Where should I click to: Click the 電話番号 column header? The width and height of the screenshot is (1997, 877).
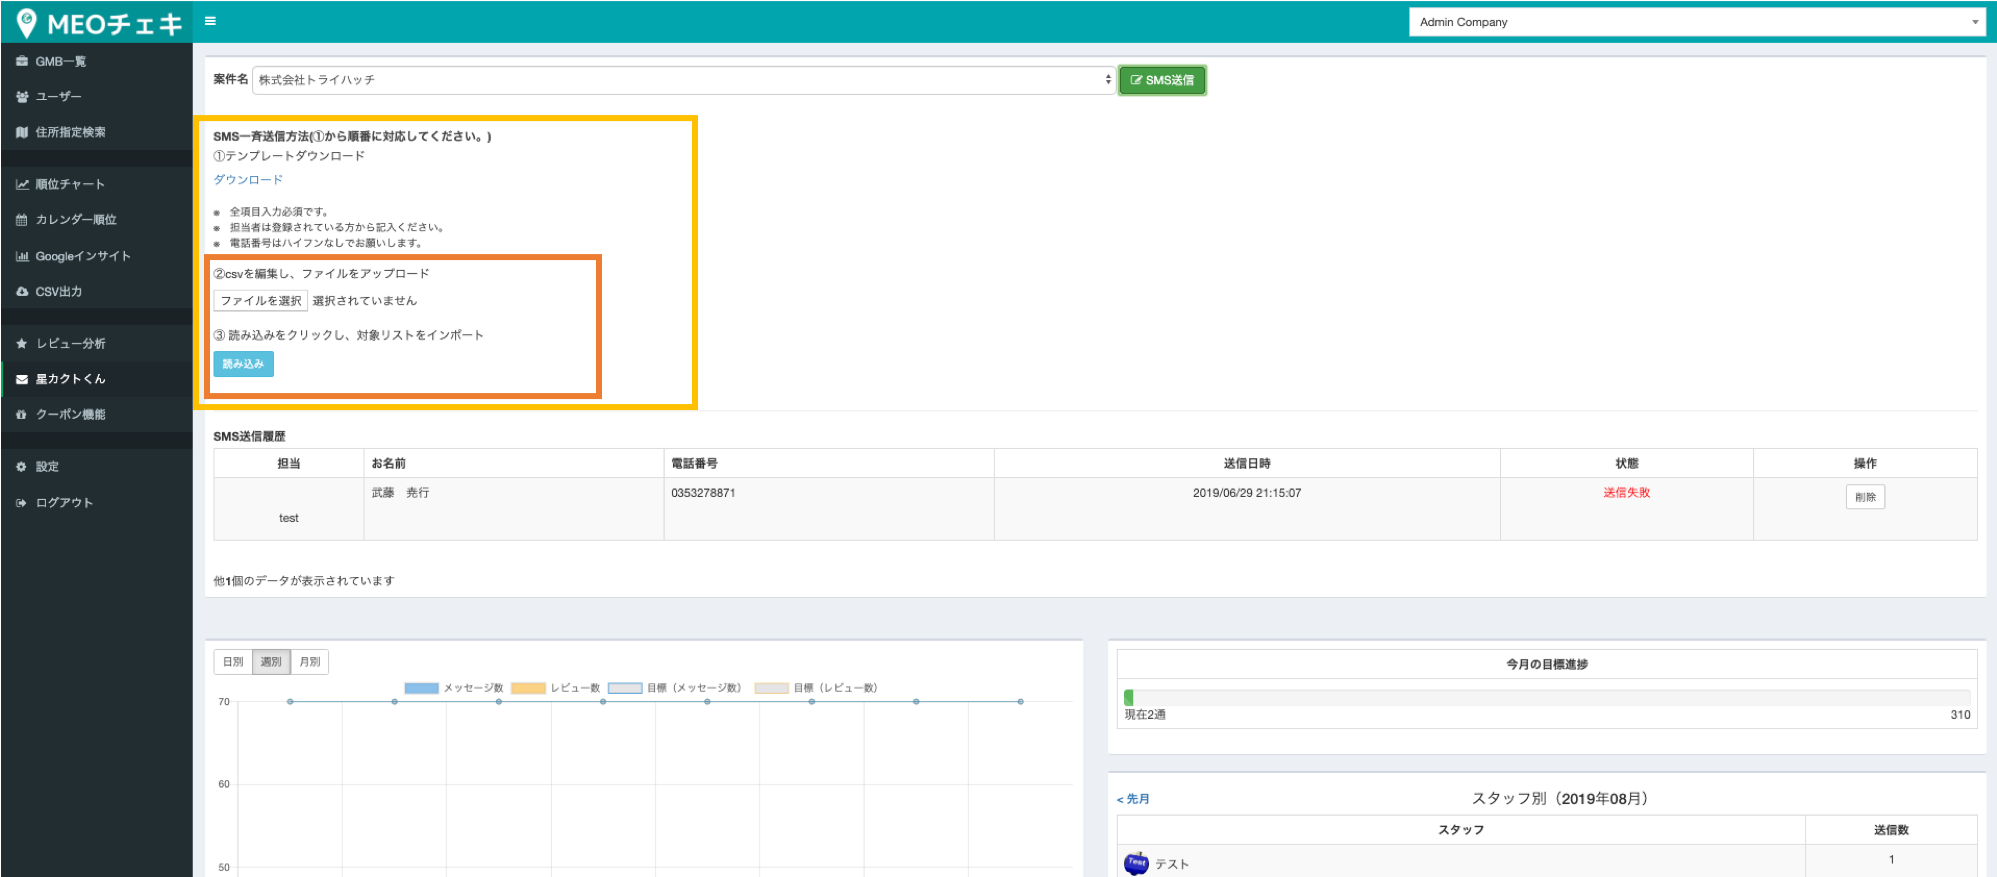pyautogui.click(x=829, y=464)
